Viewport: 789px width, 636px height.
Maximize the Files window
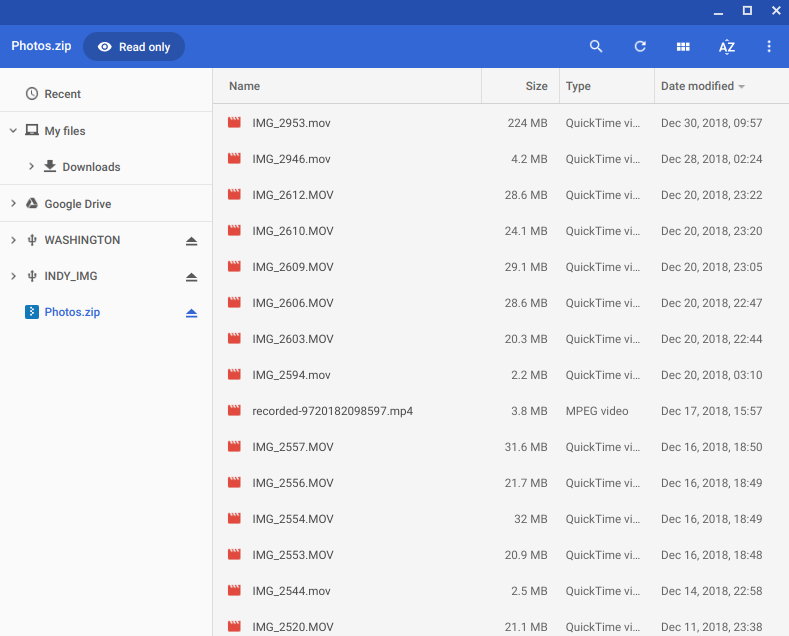[747, 11]
